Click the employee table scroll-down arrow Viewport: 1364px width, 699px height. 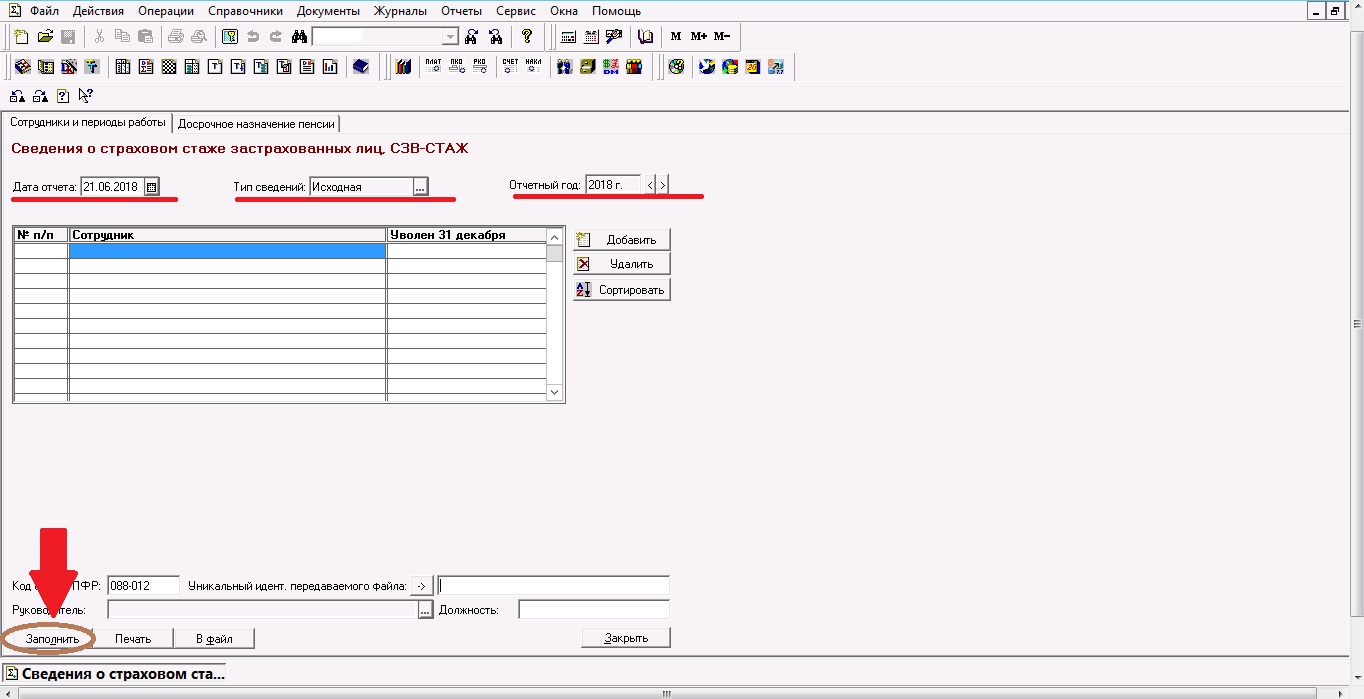pyautogui.click(x=555, y=393)
